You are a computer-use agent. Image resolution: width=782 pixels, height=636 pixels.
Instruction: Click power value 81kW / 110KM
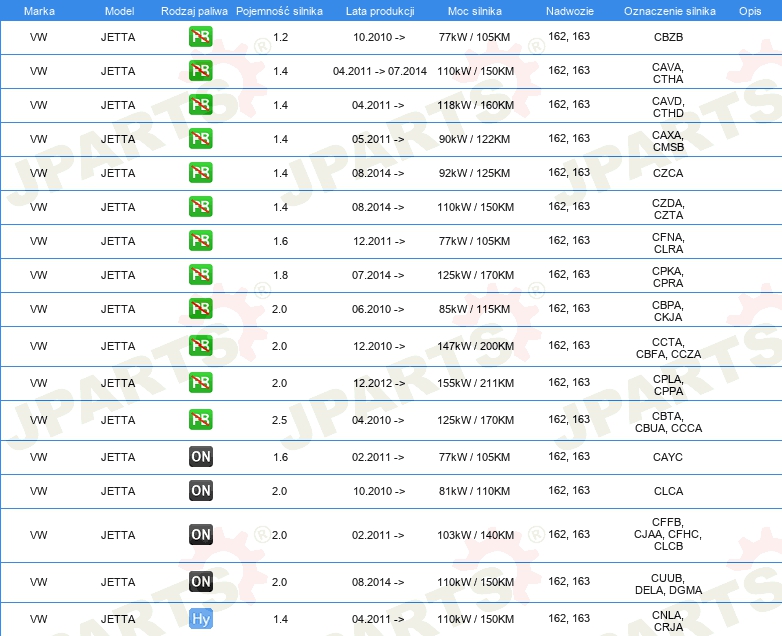[x=474, y=491]
